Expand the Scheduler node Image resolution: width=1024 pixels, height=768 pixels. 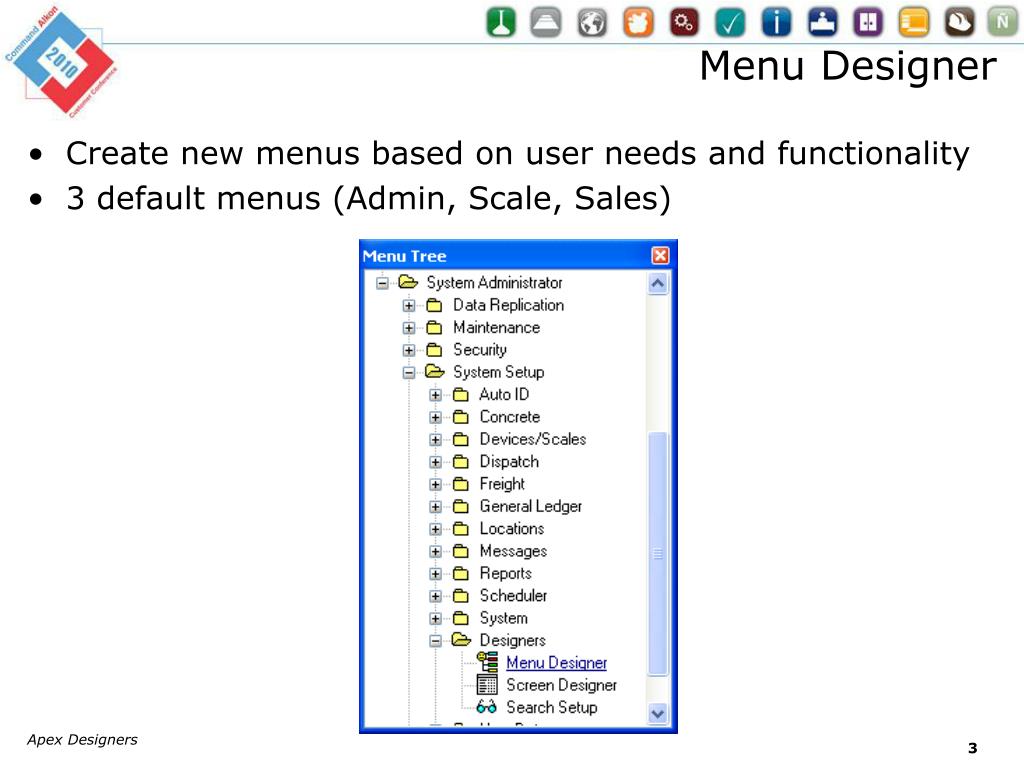point(436,596)
